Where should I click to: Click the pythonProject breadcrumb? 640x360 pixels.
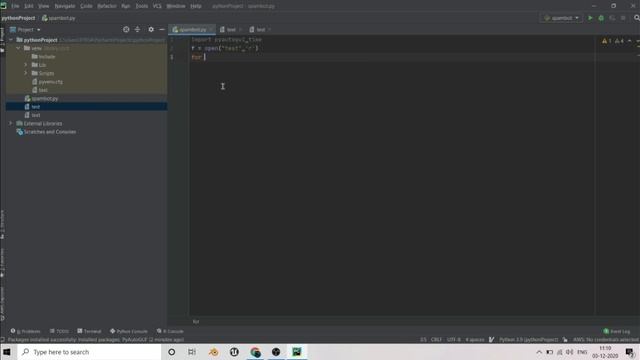coord(18,18)
